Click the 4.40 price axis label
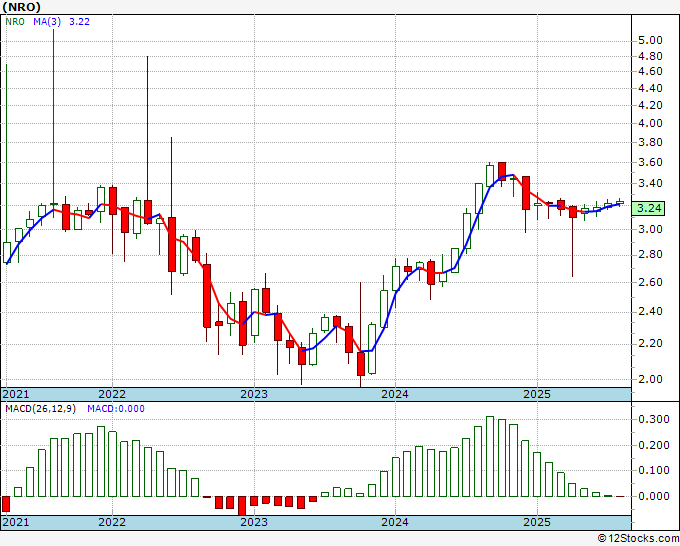 [650, 88]
